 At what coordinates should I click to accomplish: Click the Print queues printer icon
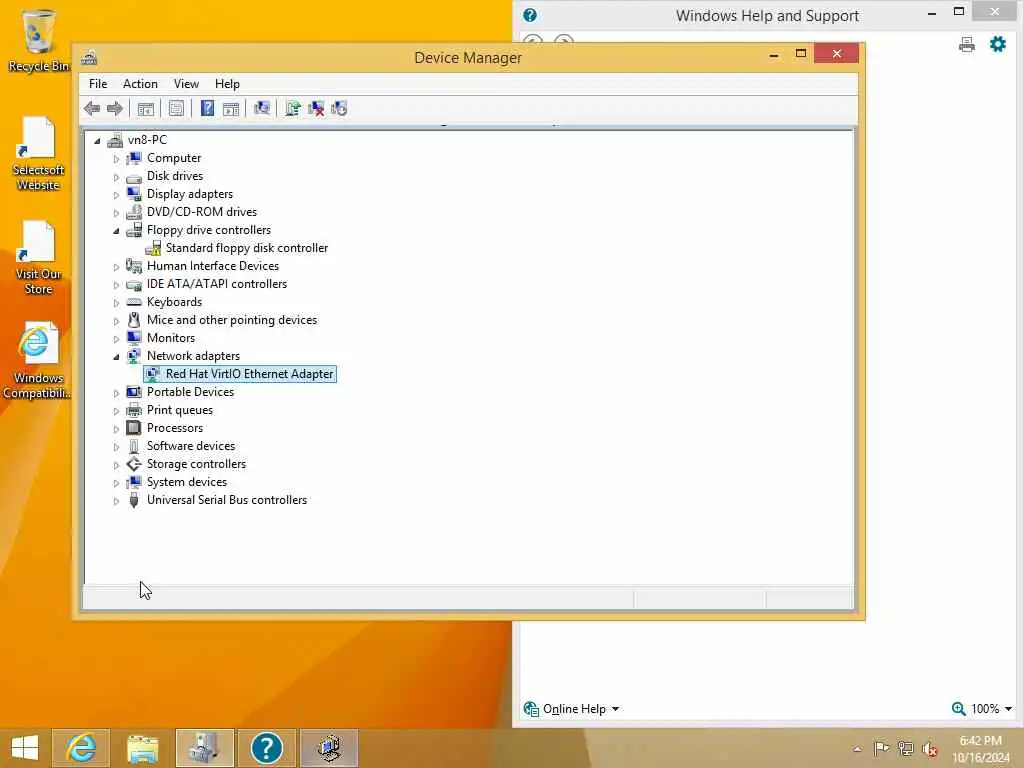click(134, 410)
